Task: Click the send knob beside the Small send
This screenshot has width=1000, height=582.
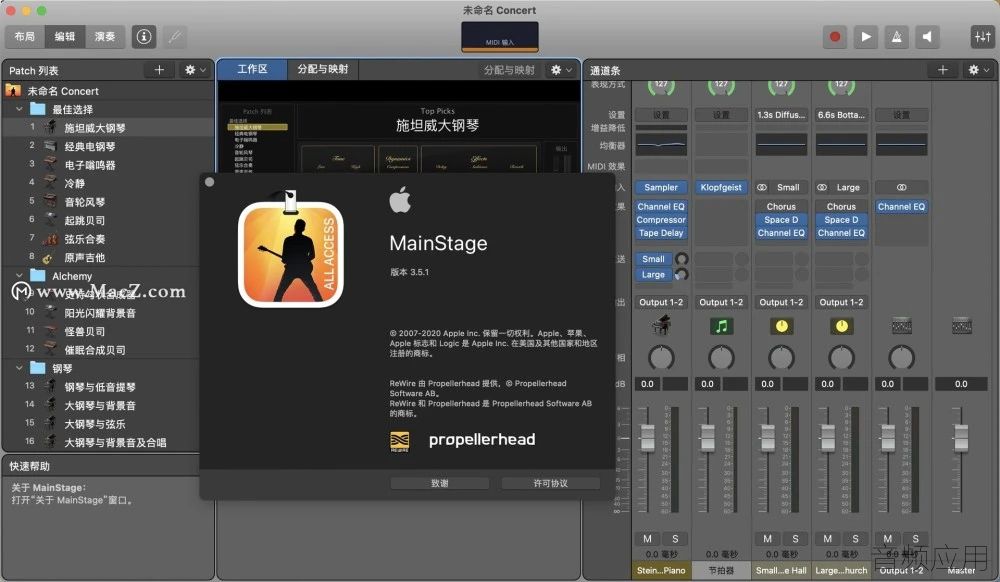Action: (x=682, y=259)
